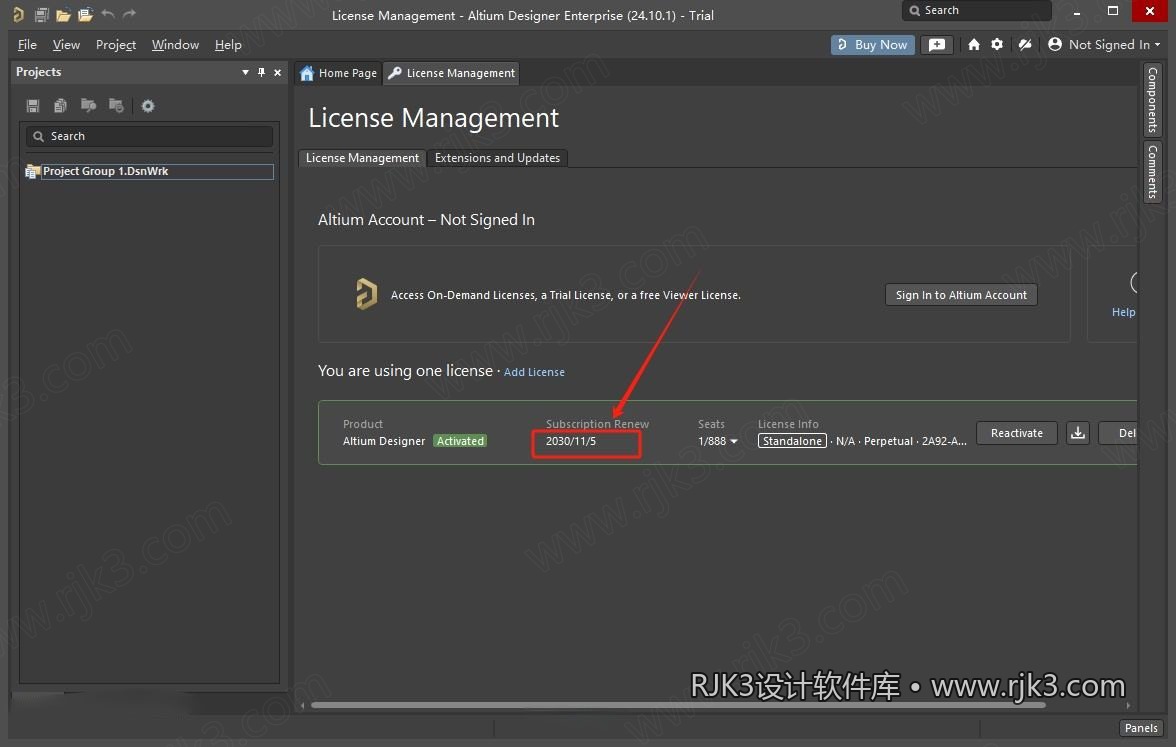
Task: Go to home via house icon in top bar
Action: 974,44
